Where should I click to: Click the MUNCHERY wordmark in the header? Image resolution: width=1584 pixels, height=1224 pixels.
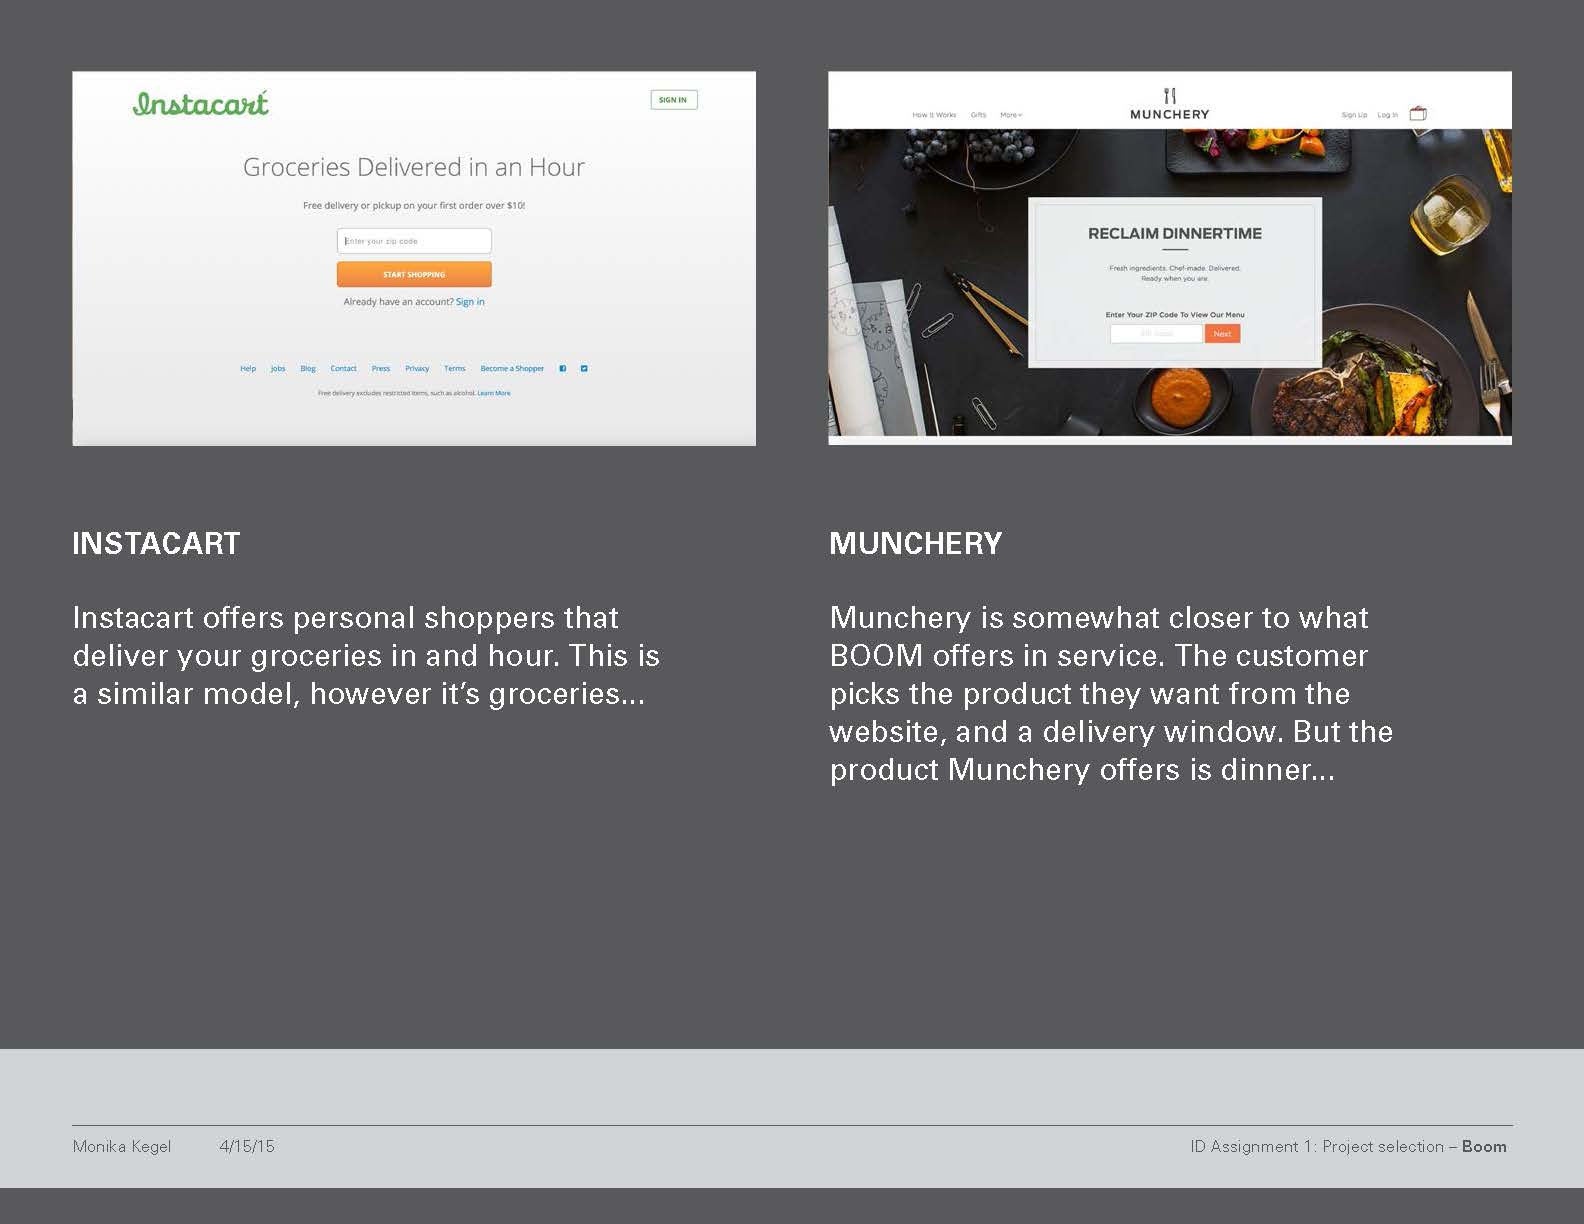1170,114
